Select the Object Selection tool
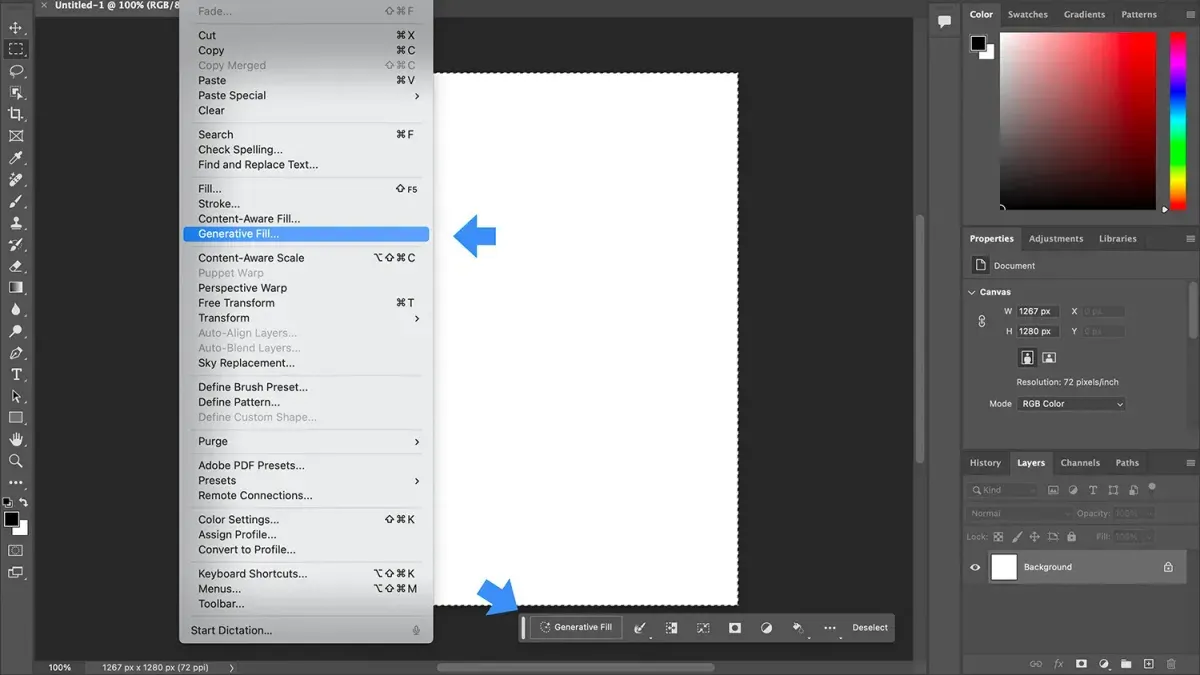Viewport: 1200px width, 675px height. point(16,92)
